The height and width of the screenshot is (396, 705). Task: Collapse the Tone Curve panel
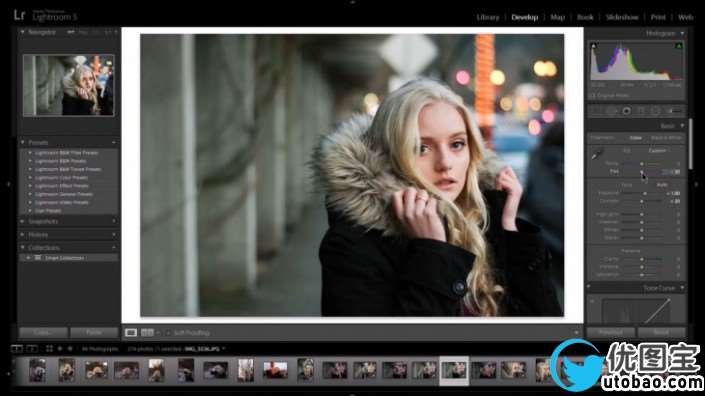[x=683, y=288]
